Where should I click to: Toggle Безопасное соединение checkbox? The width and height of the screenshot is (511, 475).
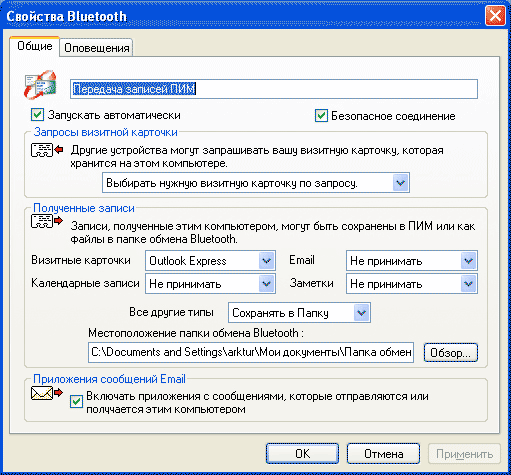(x=321, y=116)
